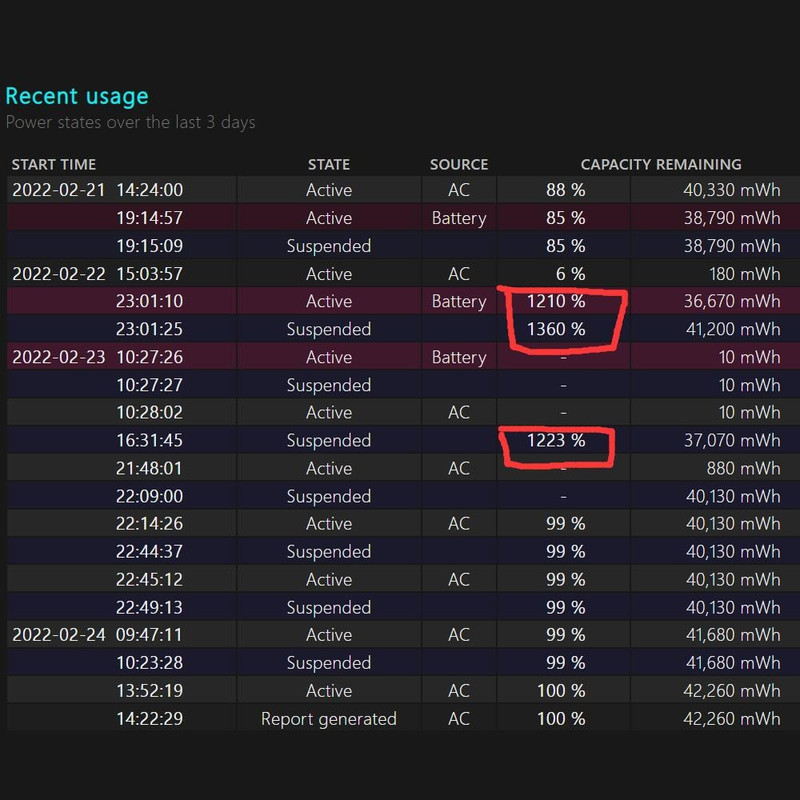Click the SOURCE column header

459,164
